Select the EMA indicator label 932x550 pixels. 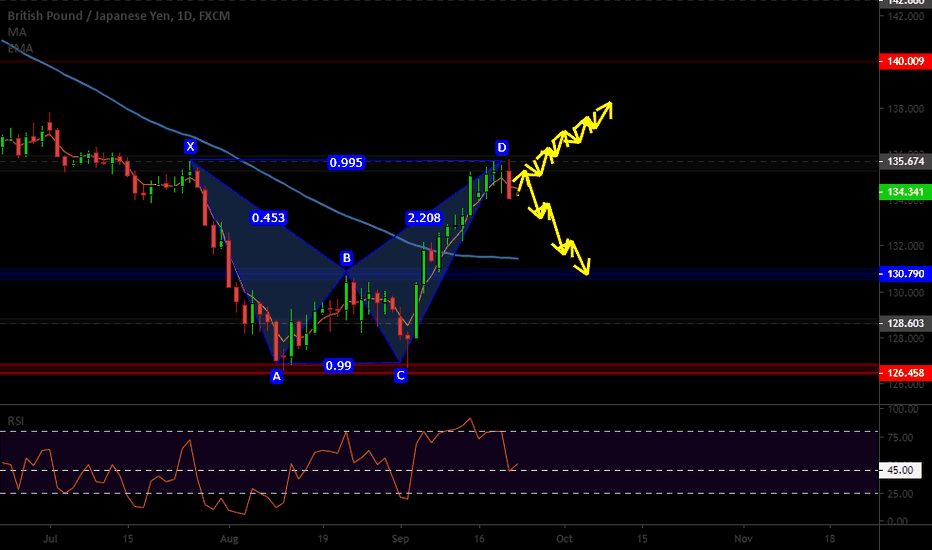click(20, 48)
